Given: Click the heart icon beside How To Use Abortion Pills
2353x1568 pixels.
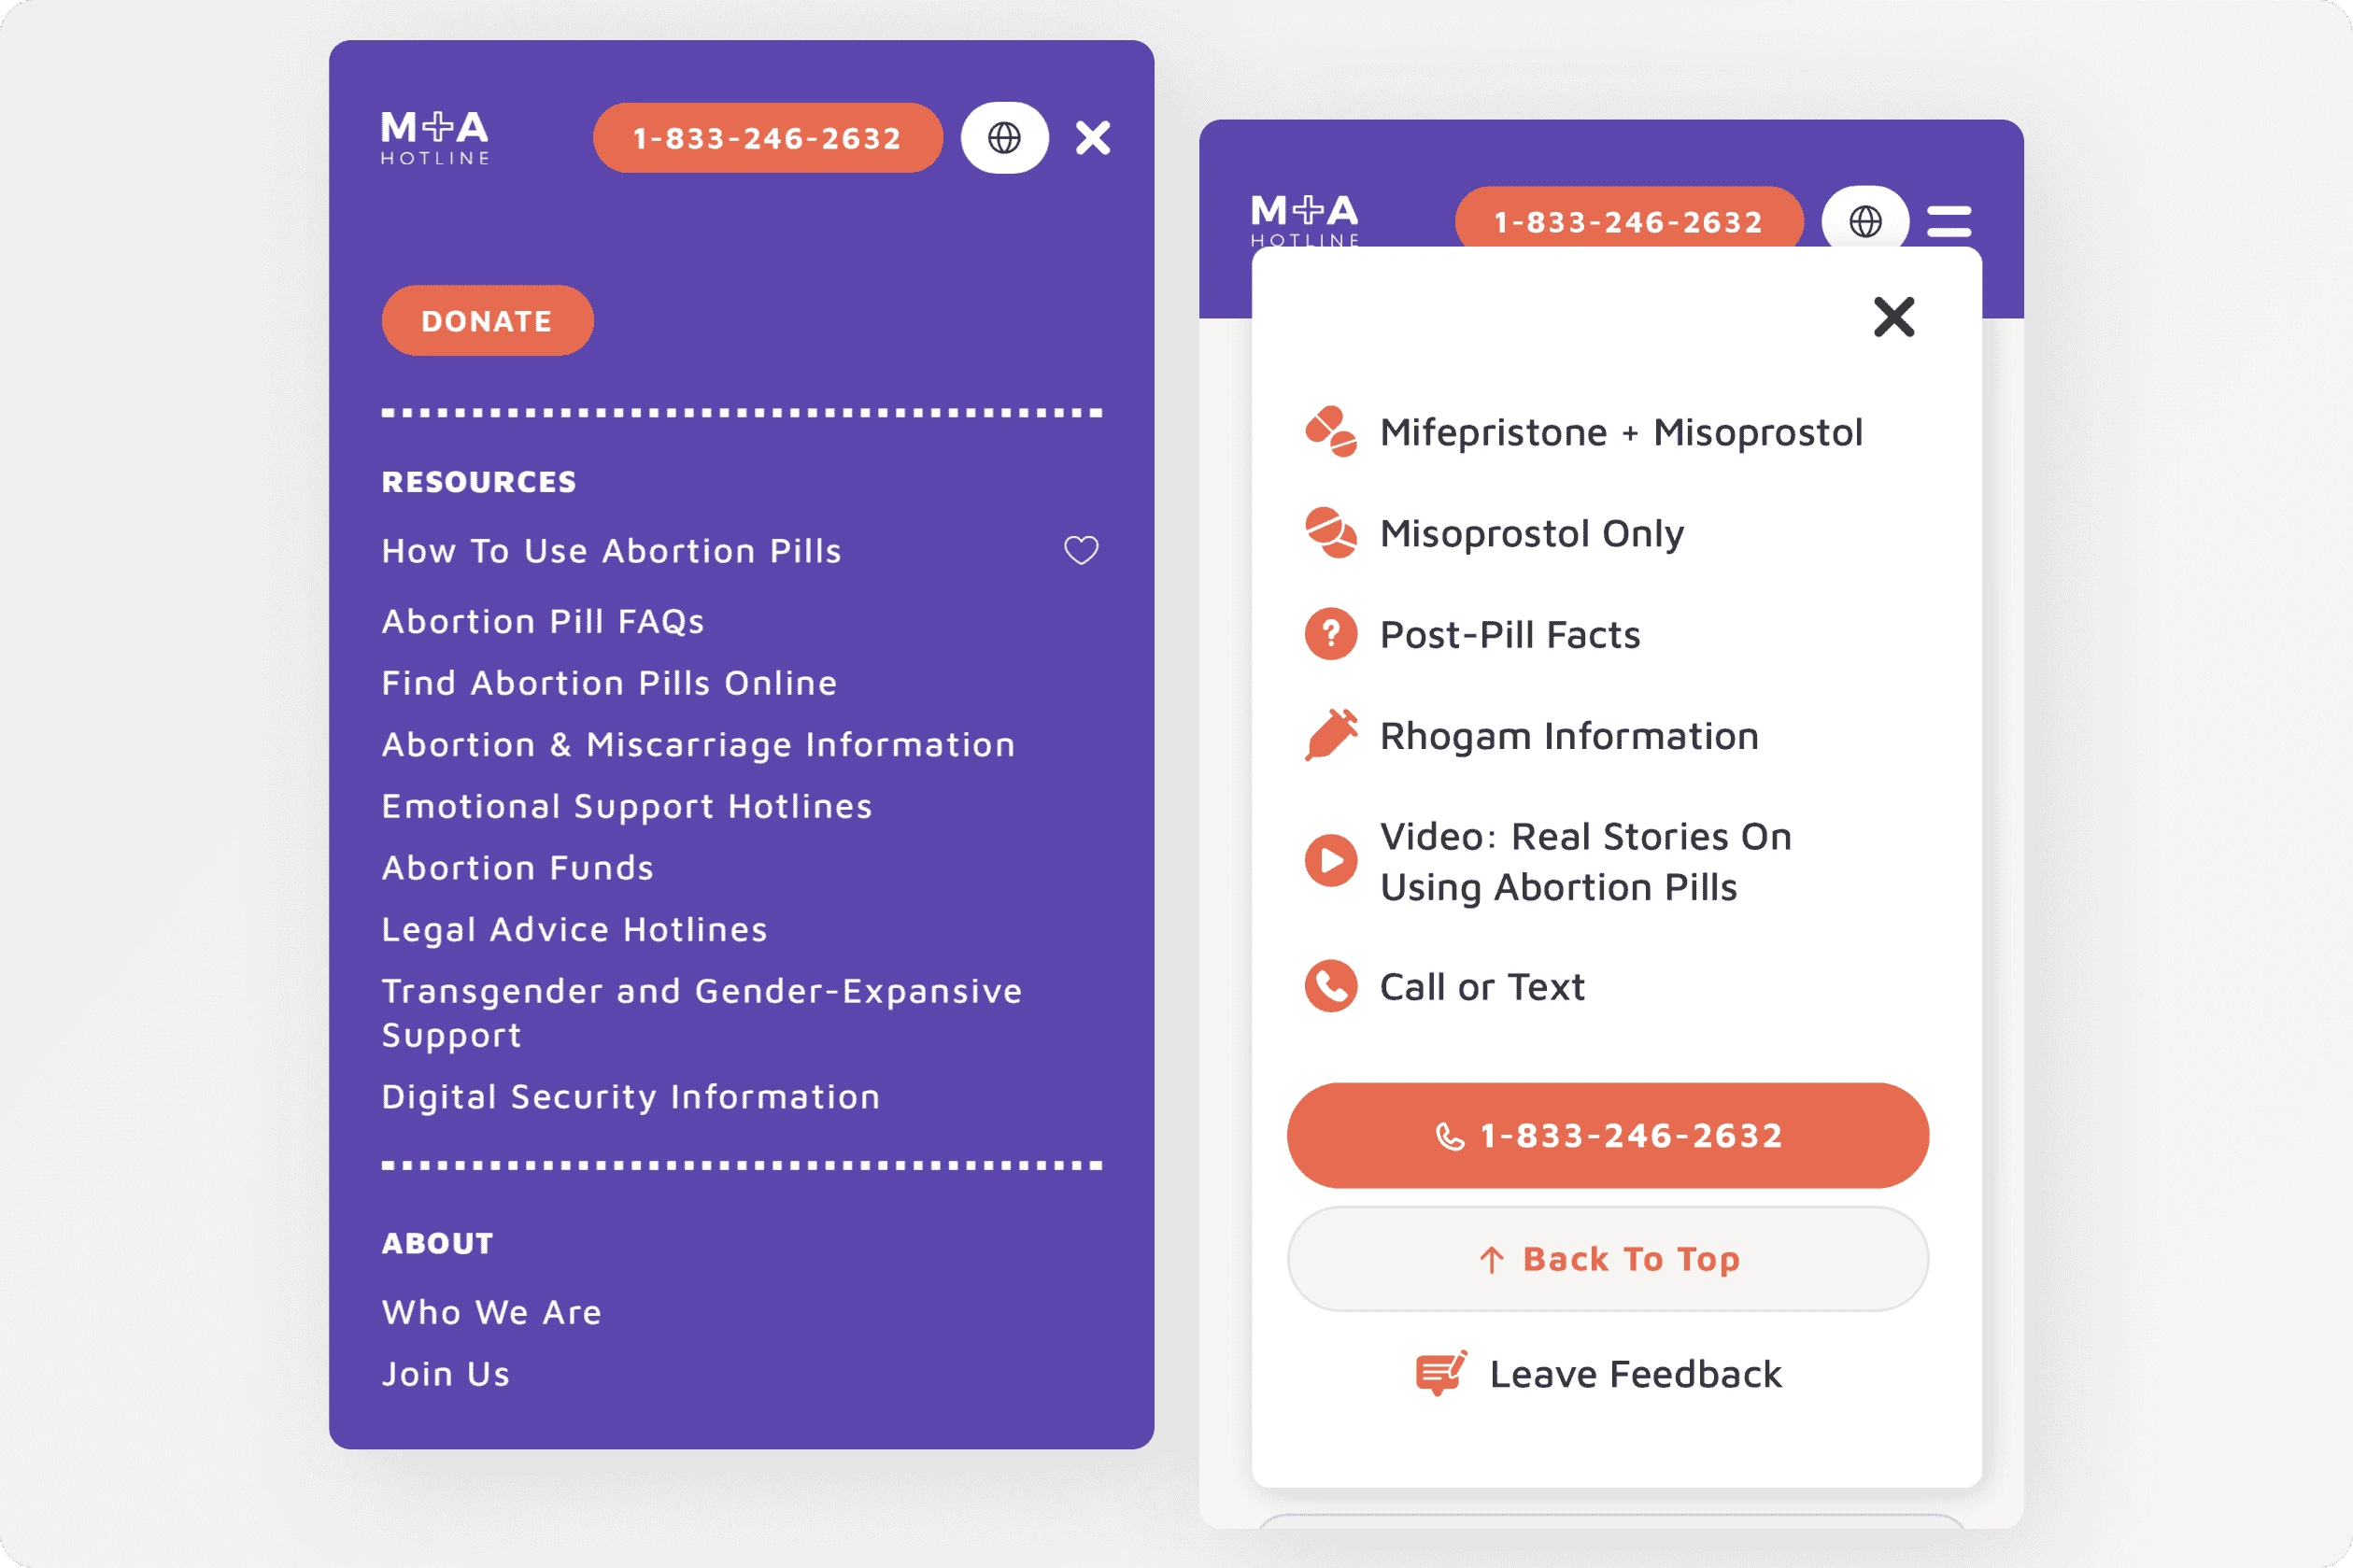Looking at the screenshot, I should click(x=1080, y=550).
